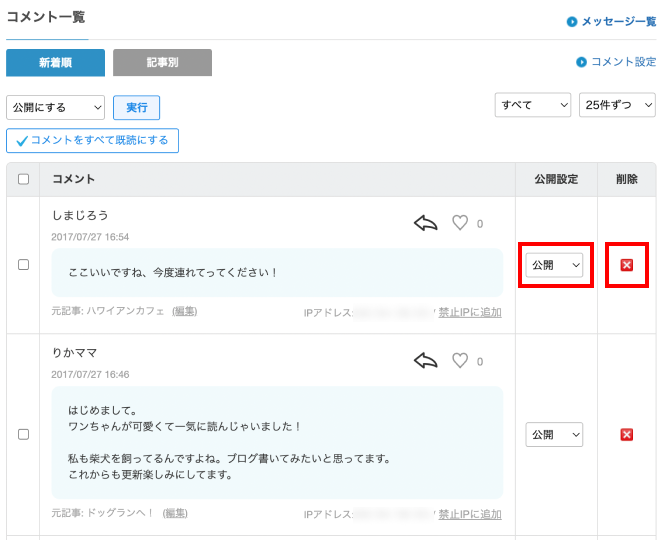
Task: Check the box for しまじろう's comment
Action: [23, 265]
